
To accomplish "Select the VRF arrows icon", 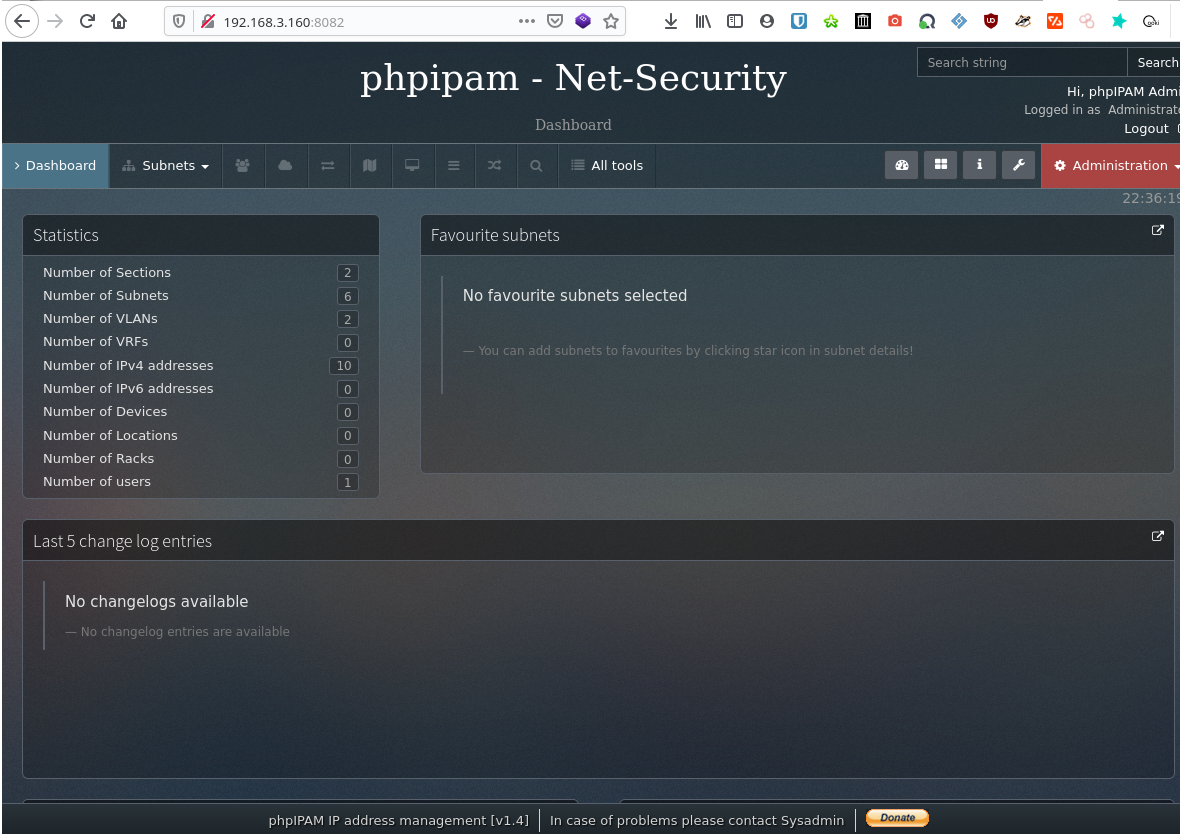I will pyautogui.click(x=328, y=165).
